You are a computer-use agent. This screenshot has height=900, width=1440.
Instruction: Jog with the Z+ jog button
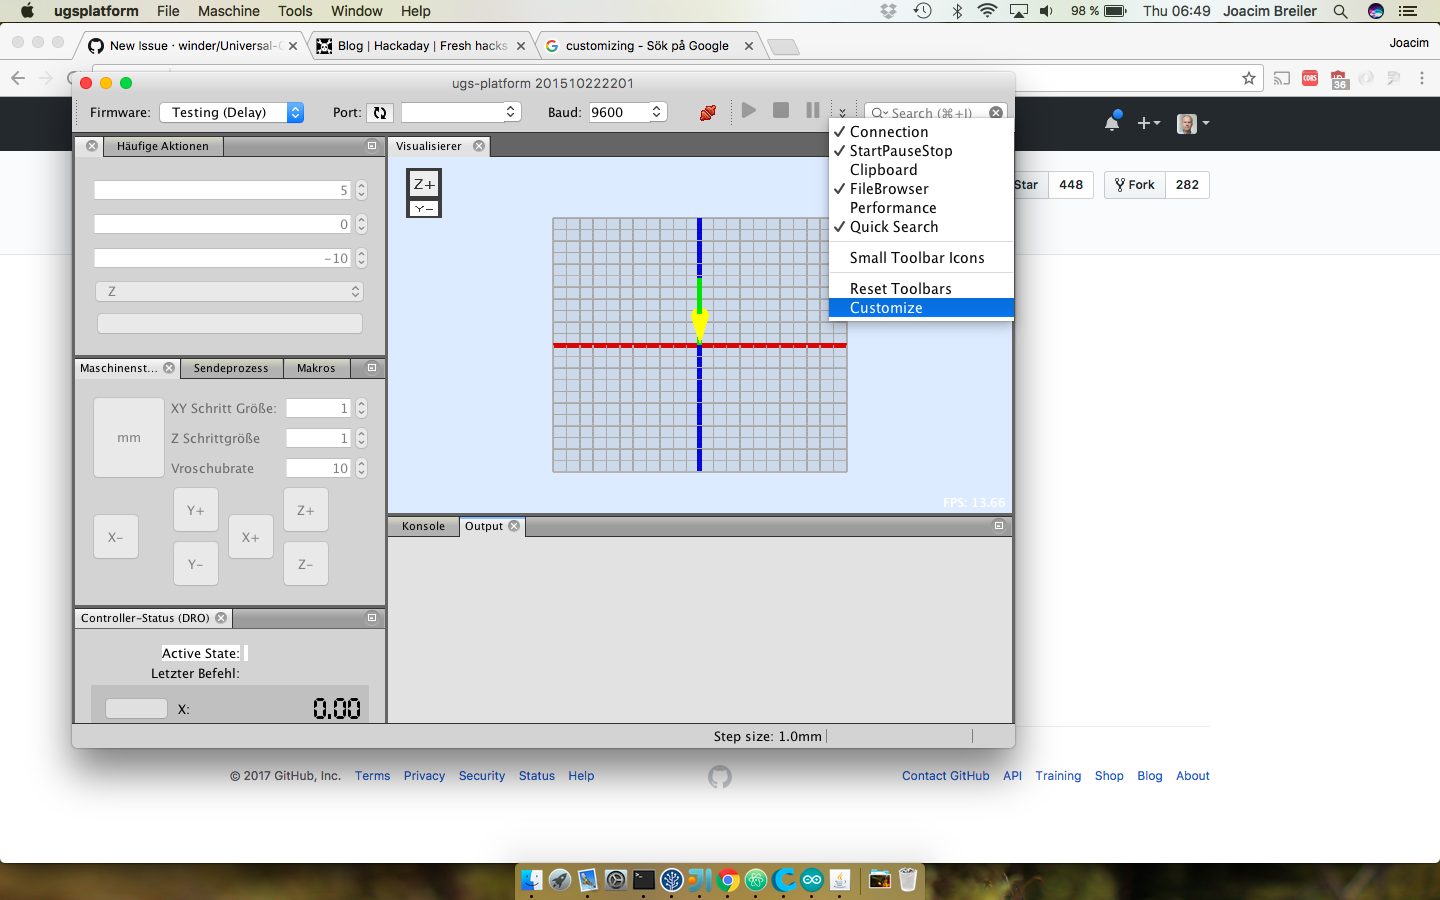pyautogui.click(x=306, y=510)
